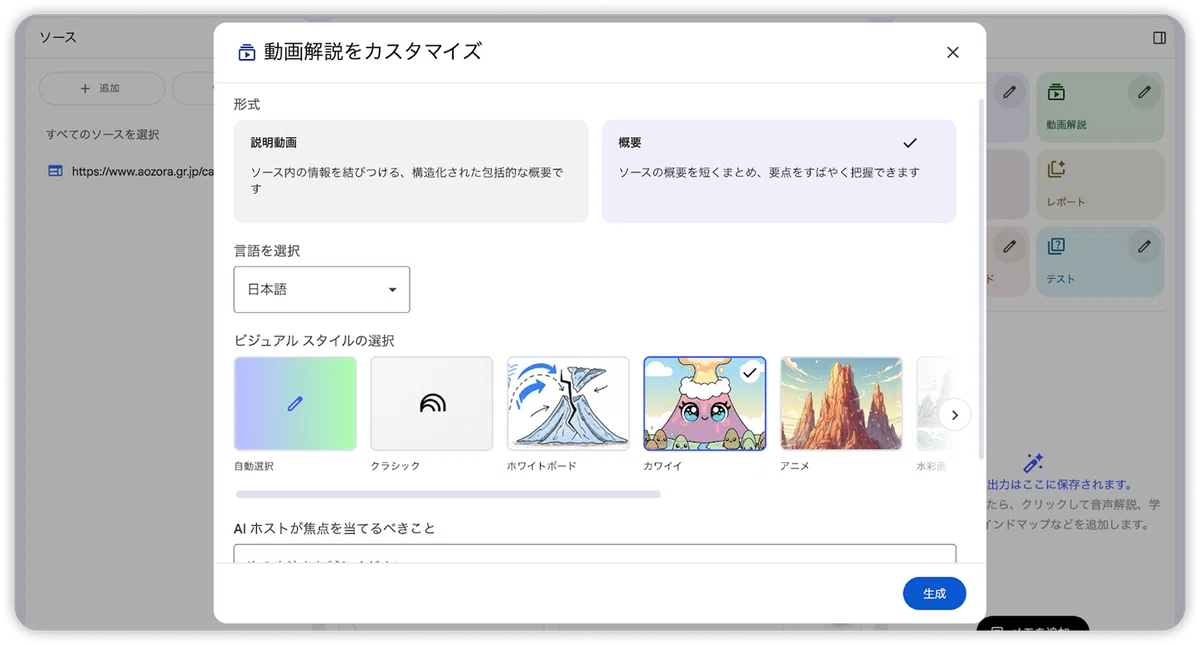Click the video overview icon in dialog title
Screen dimensions: 1200x645
pos(246,53)
